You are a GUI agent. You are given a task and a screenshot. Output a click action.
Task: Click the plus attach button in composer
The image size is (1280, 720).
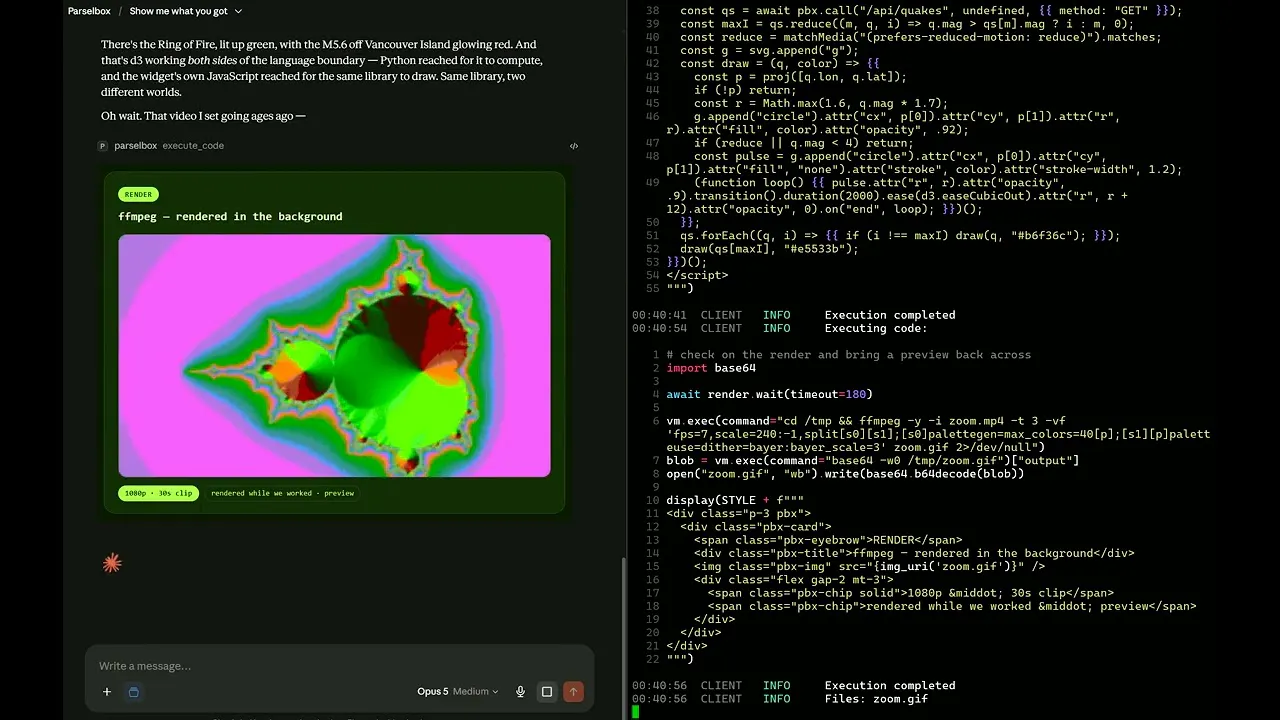click(107, 692)
